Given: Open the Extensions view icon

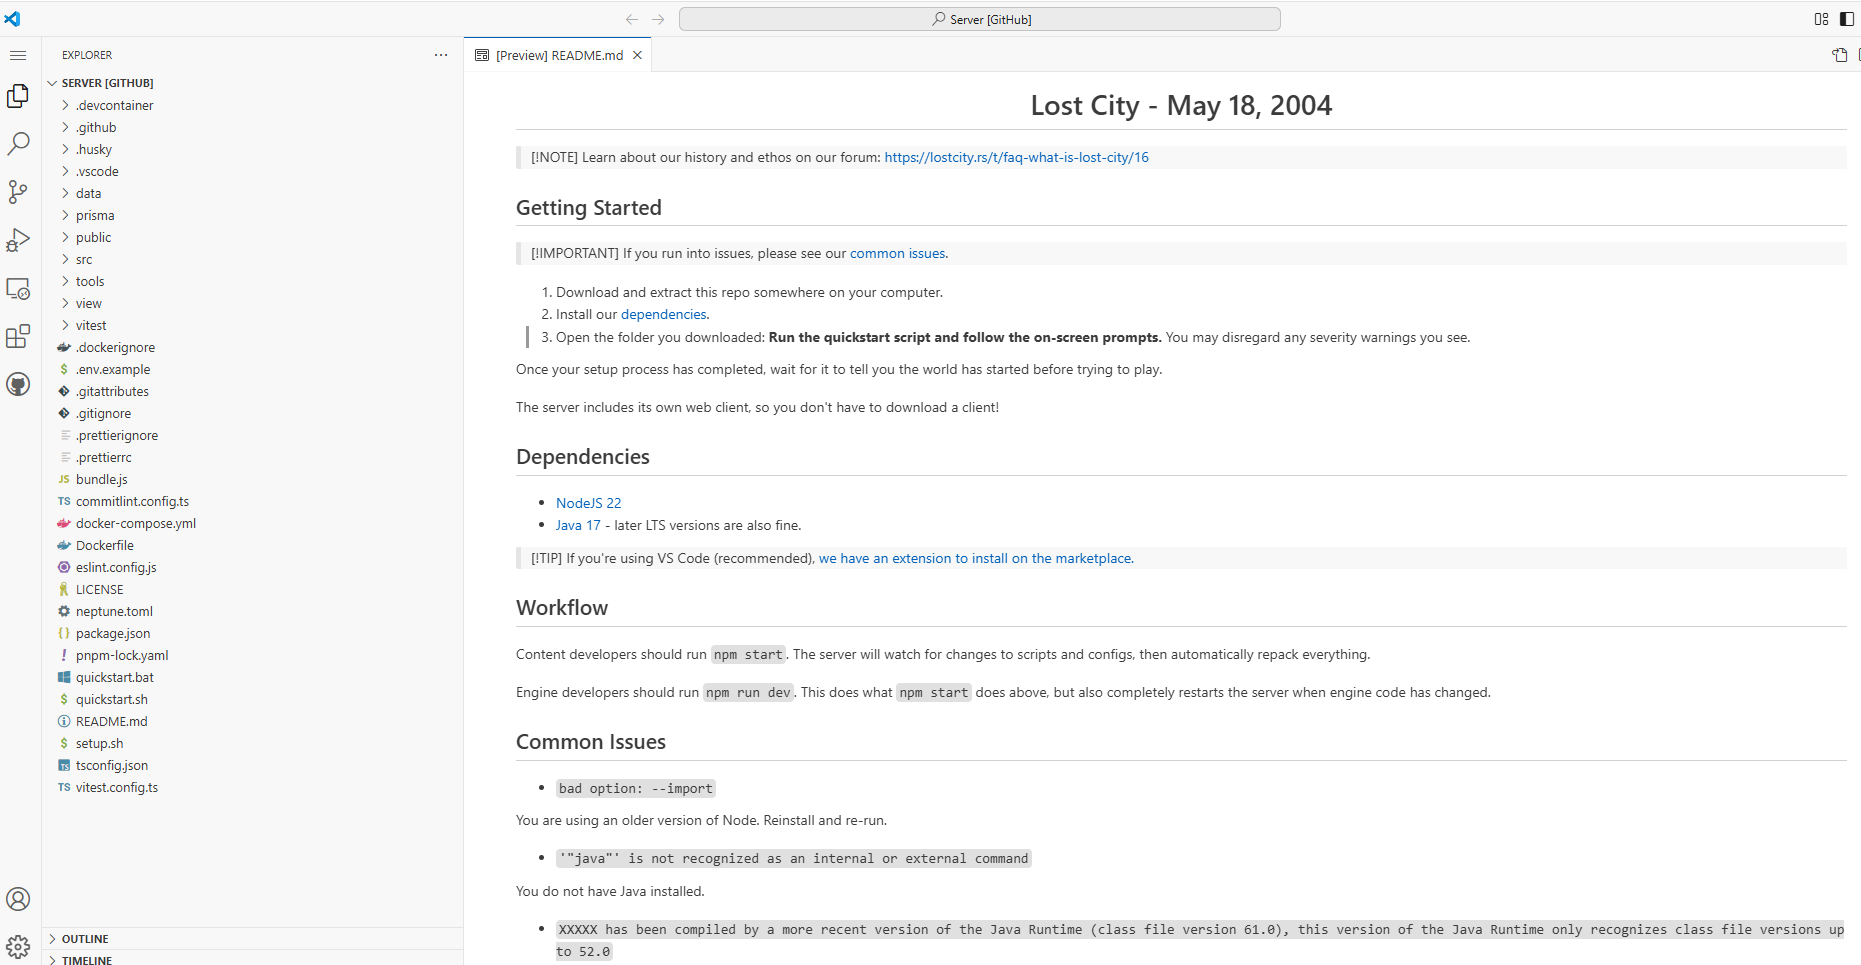Looking at the screenshot, I should click(18, 336).
